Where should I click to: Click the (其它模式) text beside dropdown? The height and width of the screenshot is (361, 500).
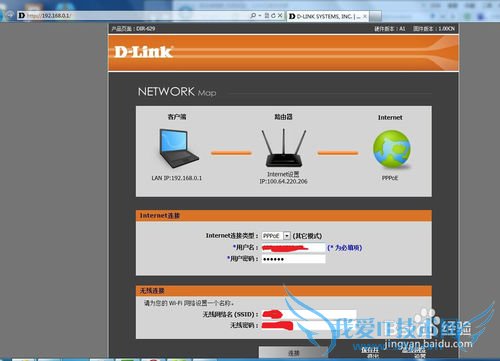pyautogui.click(x=307, y=236)
